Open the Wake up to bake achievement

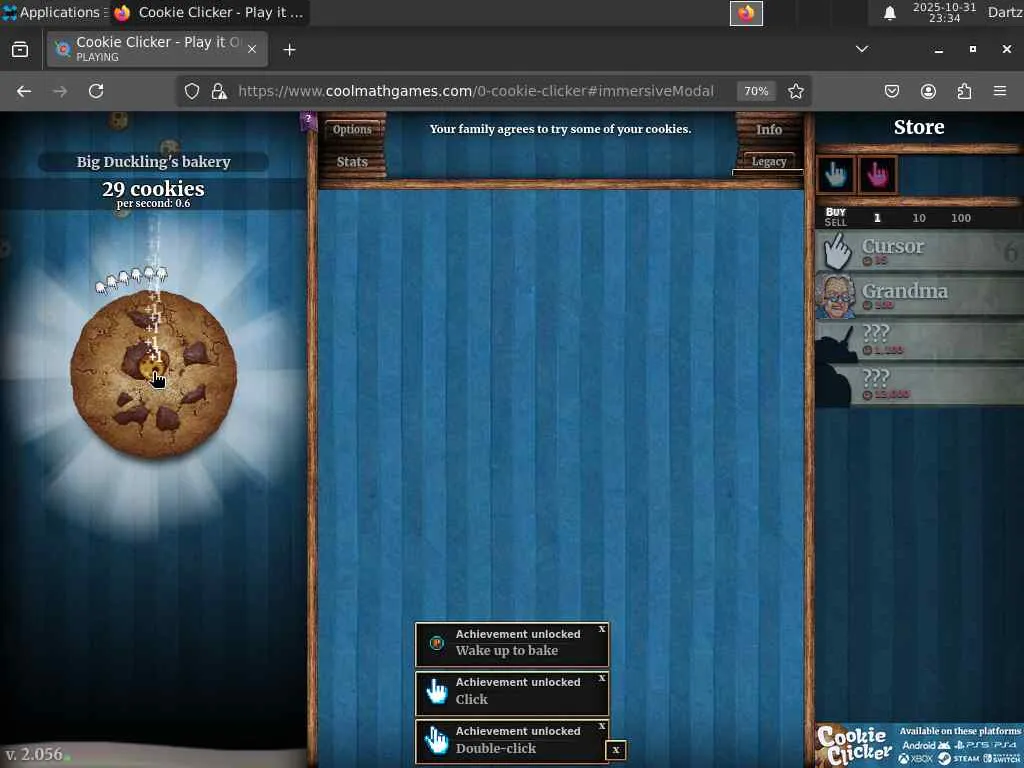(x=512, y=644)
